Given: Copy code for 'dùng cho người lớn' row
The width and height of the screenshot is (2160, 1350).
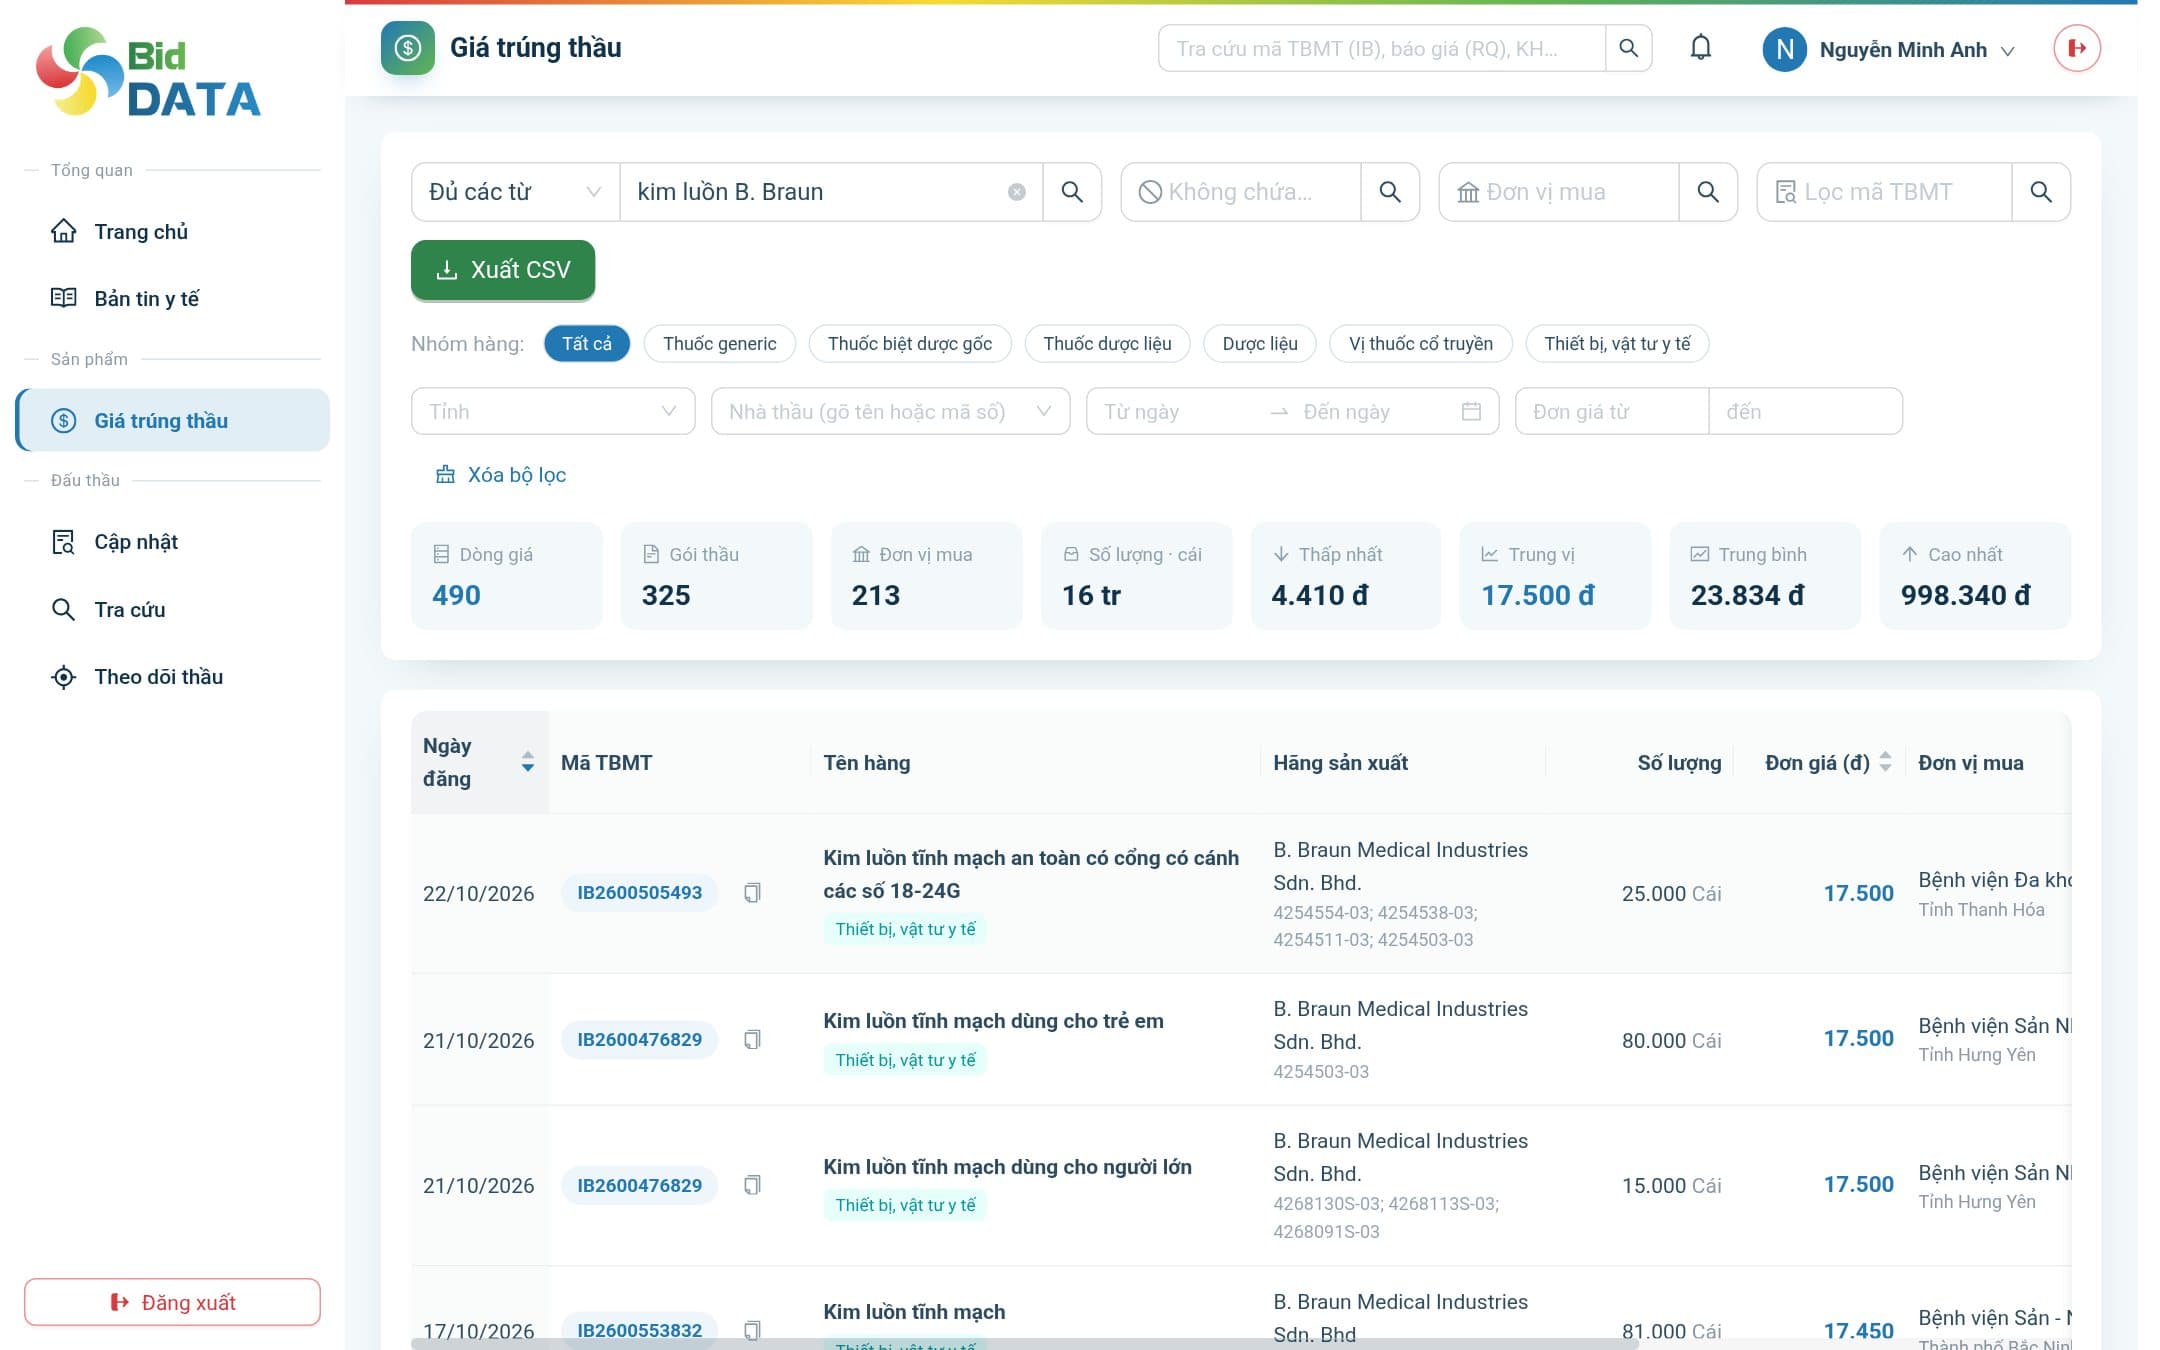Looking at the screenshot, I should tap(752, 1185).
